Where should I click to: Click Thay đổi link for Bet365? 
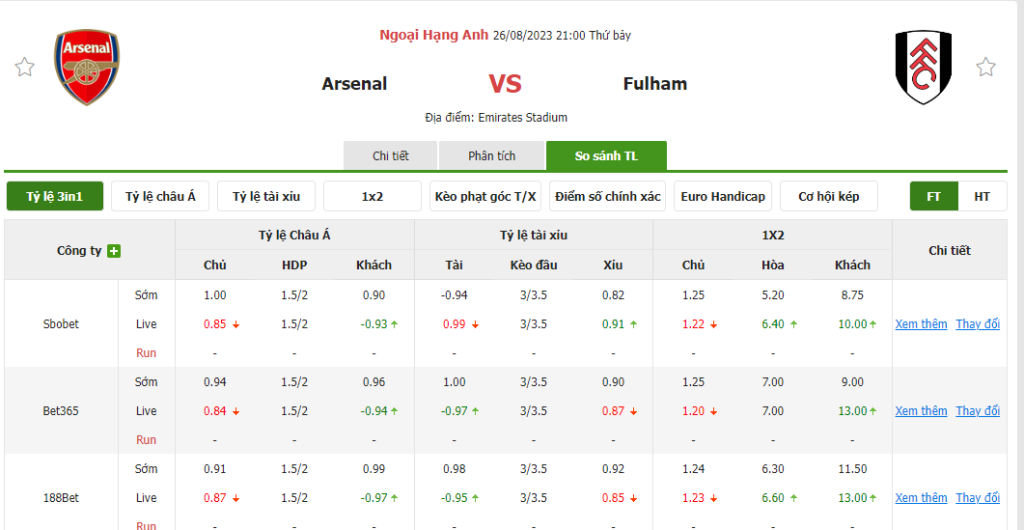click(x=977, y=411)
